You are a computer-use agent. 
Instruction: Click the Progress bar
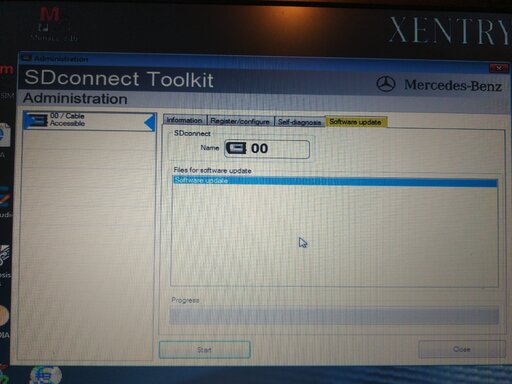[334, 316]
